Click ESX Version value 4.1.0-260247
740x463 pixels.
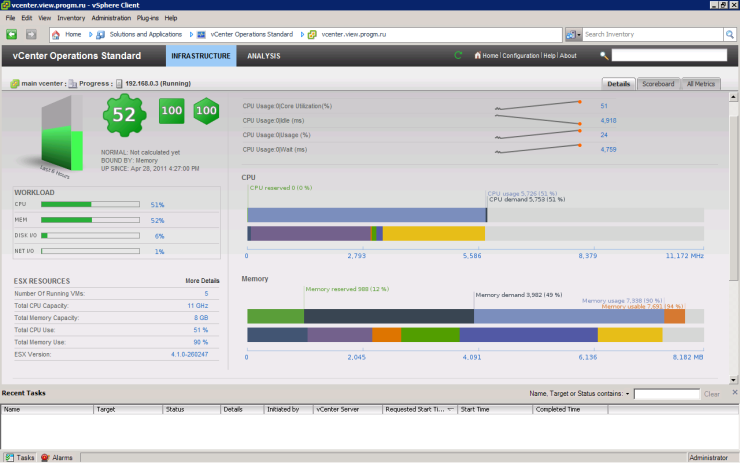(x=189, y=354)
